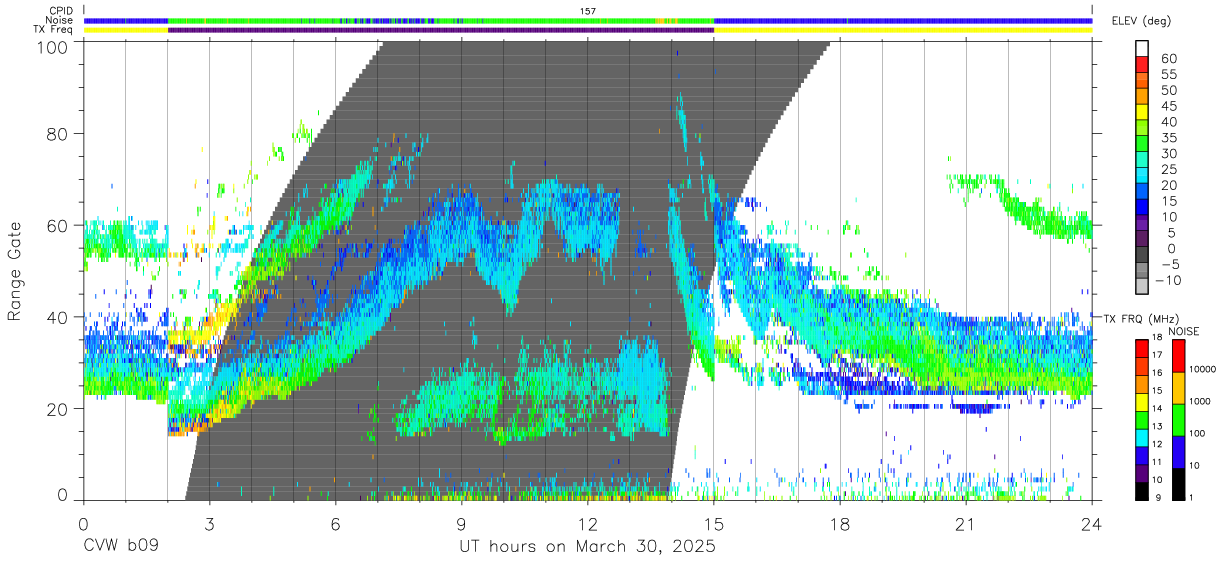The height and width of the screenshot is (567, 1228).
Task: Click the 6 tick on the UT hours axis
Action: [x=335, y=524]
